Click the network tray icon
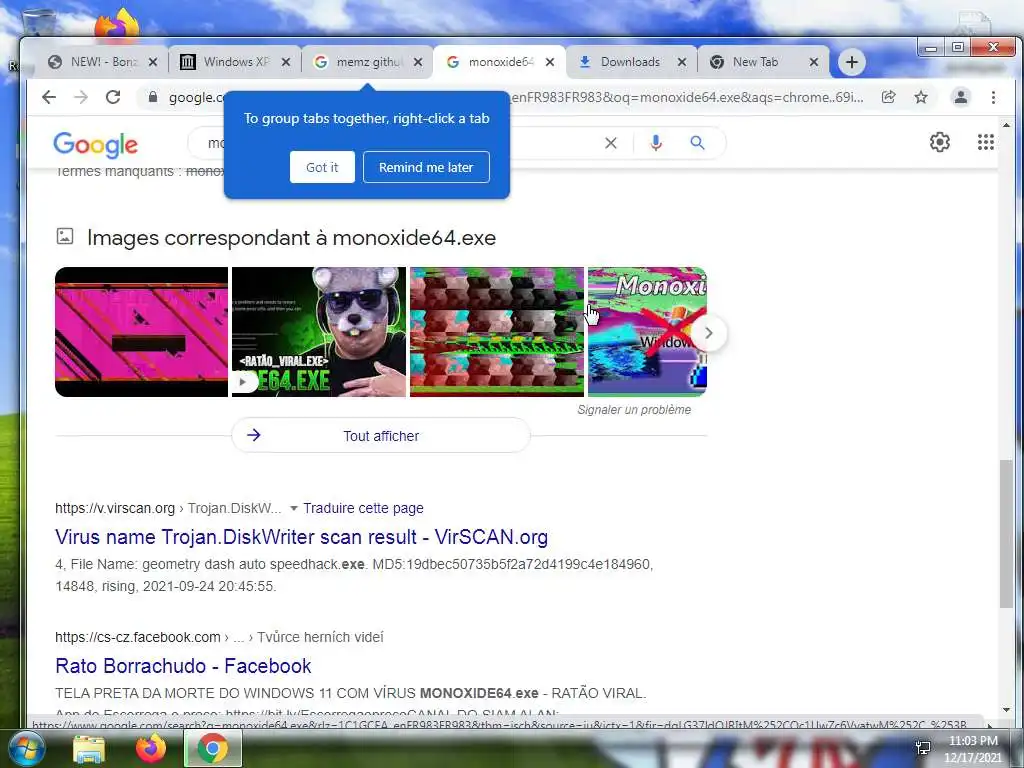The image size is (1024, 768). 923,748
